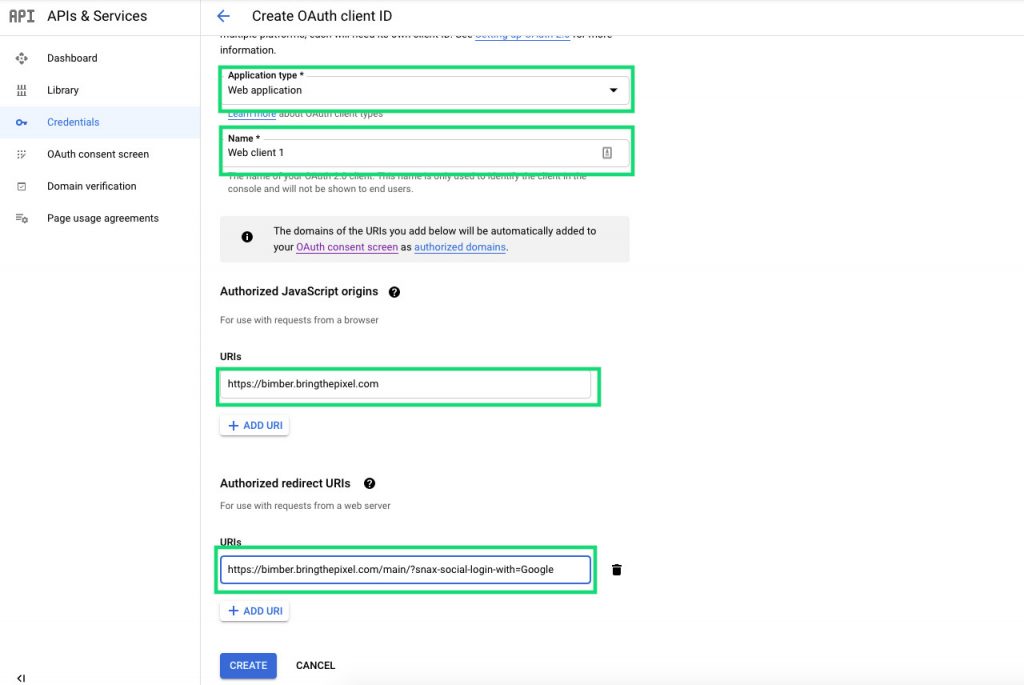Click 'For use with requests from a web server'

click(x=305, y=505)
